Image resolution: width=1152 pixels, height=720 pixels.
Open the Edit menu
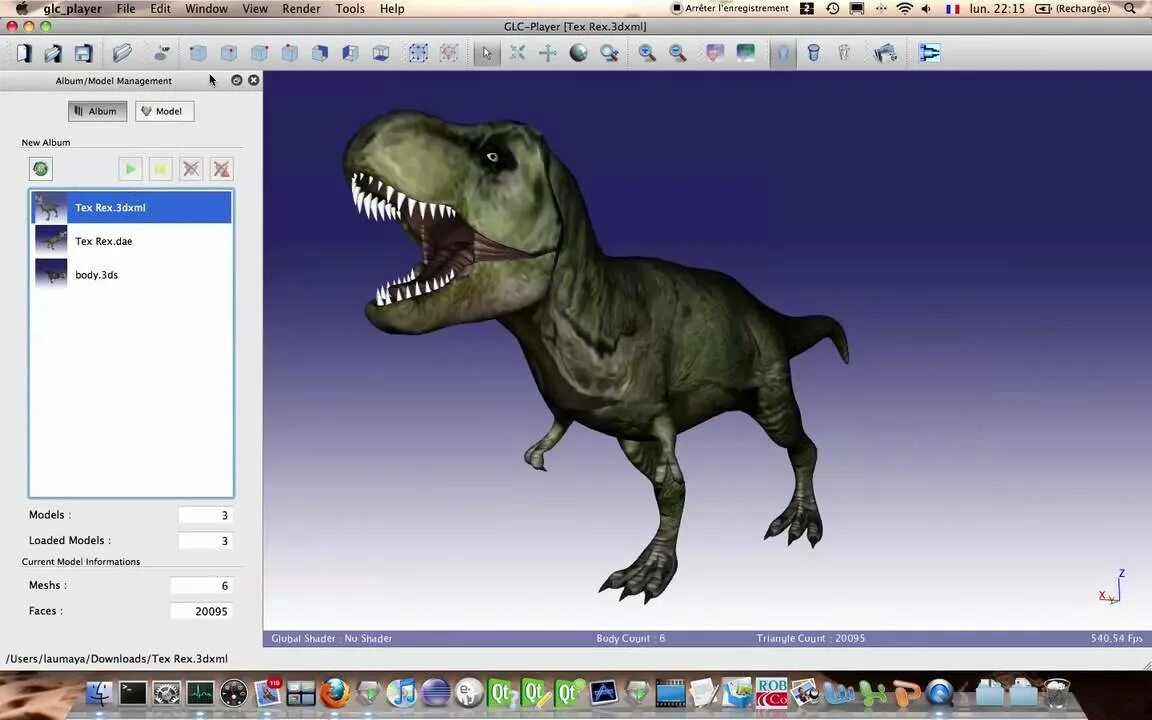[160, 9]
